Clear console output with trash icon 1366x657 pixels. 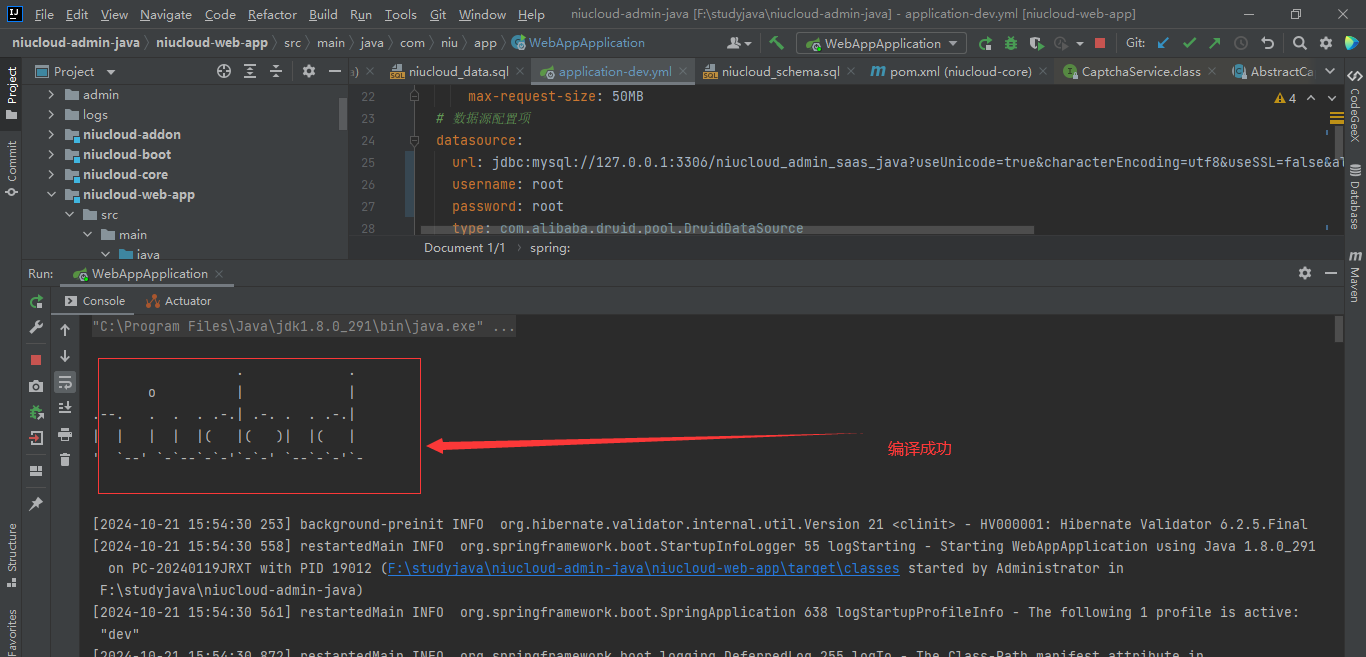[x=65, y=460]
